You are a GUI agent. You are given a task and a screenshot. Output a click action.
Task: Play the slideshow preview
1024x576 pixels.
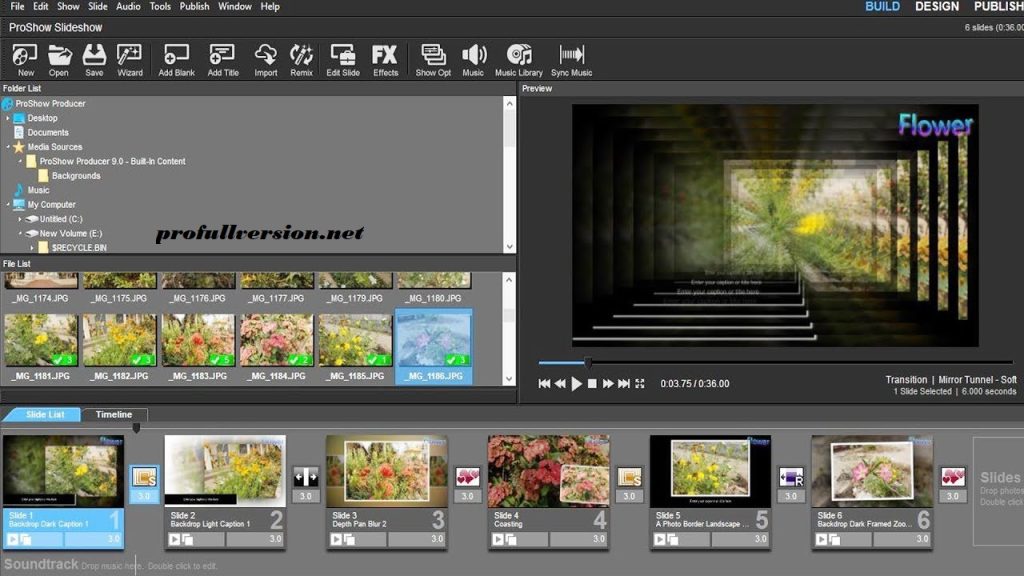click(x=578, y=382)
